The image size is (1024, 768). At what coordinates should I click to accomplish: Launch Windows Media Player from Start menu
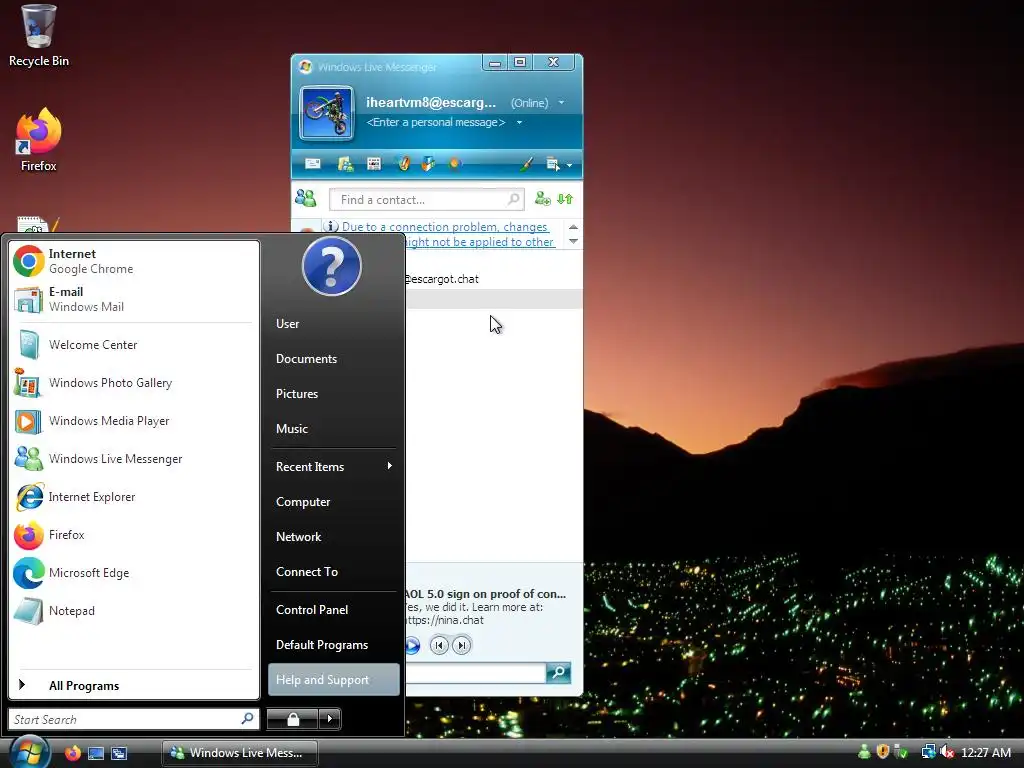133,421
